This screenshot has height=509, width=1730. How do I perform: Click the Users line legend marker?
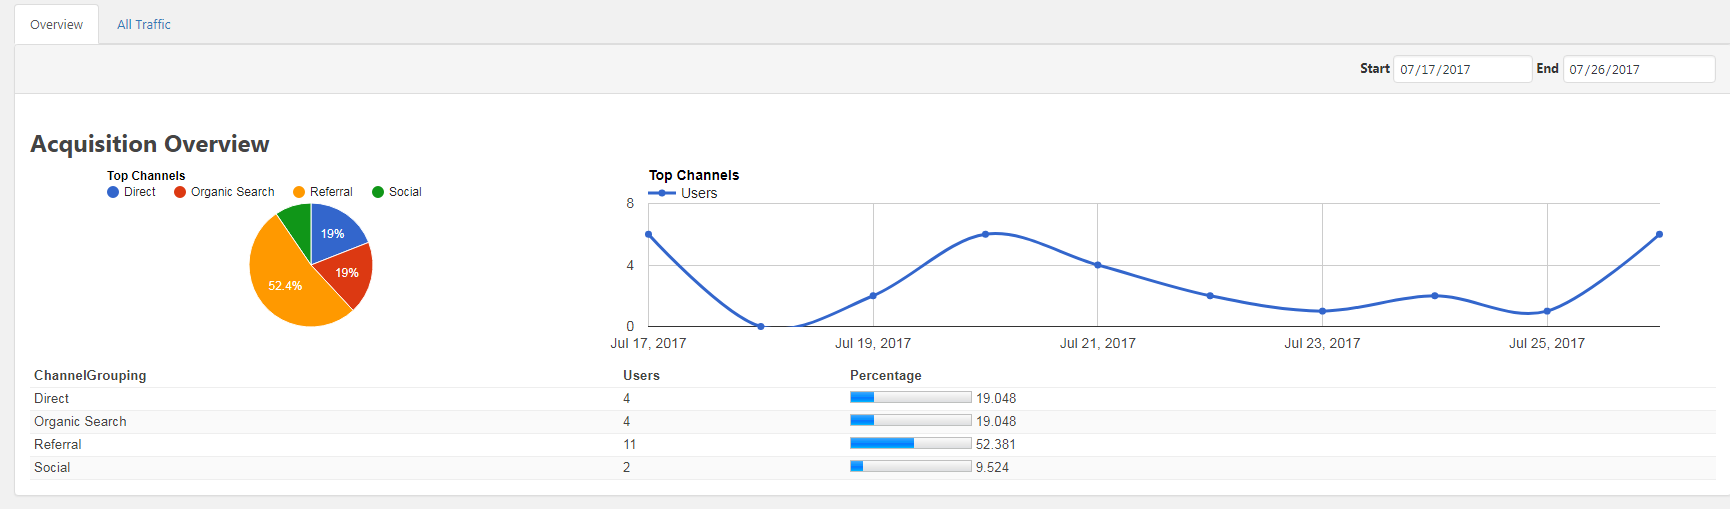[662, 193]
